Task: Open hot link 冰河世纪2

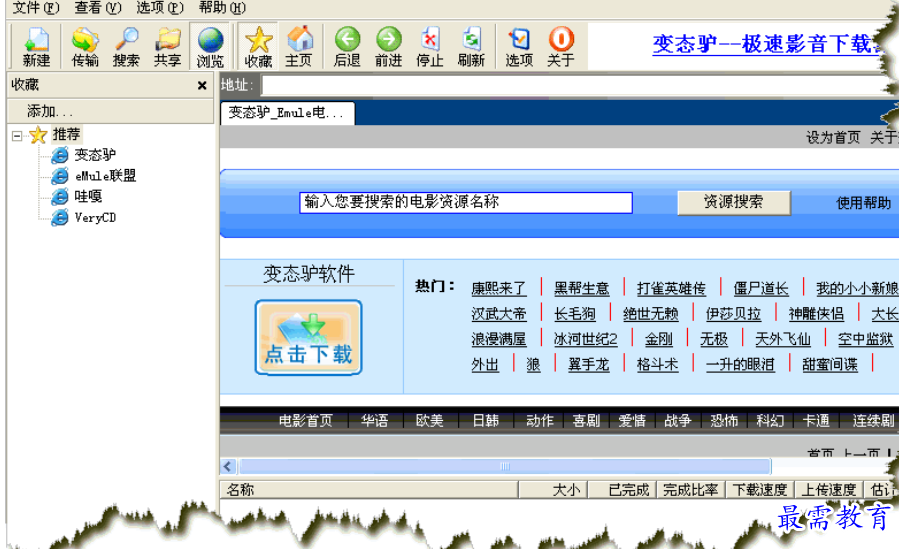Action: click(x=585, y=339)
